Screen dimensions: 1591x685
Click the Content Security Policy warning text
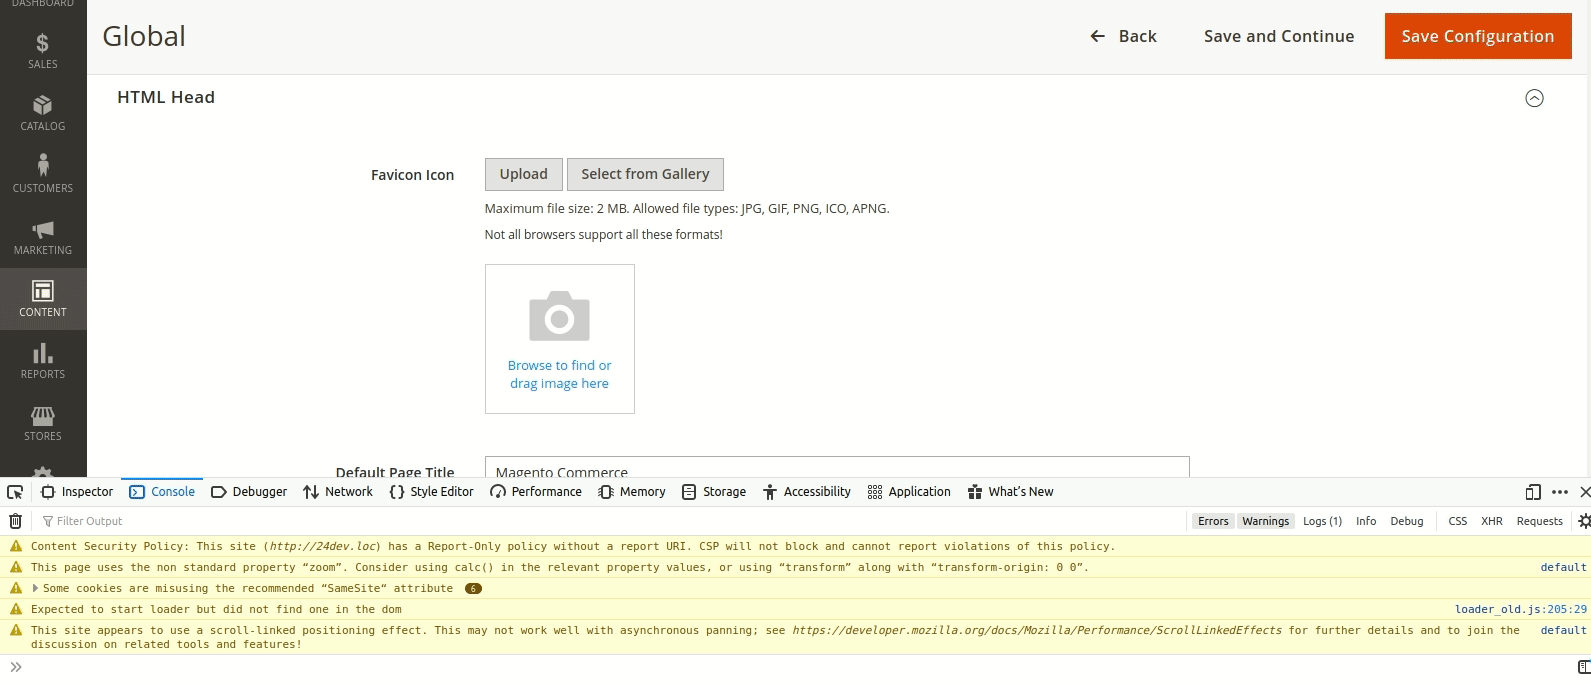click(573, 547)
